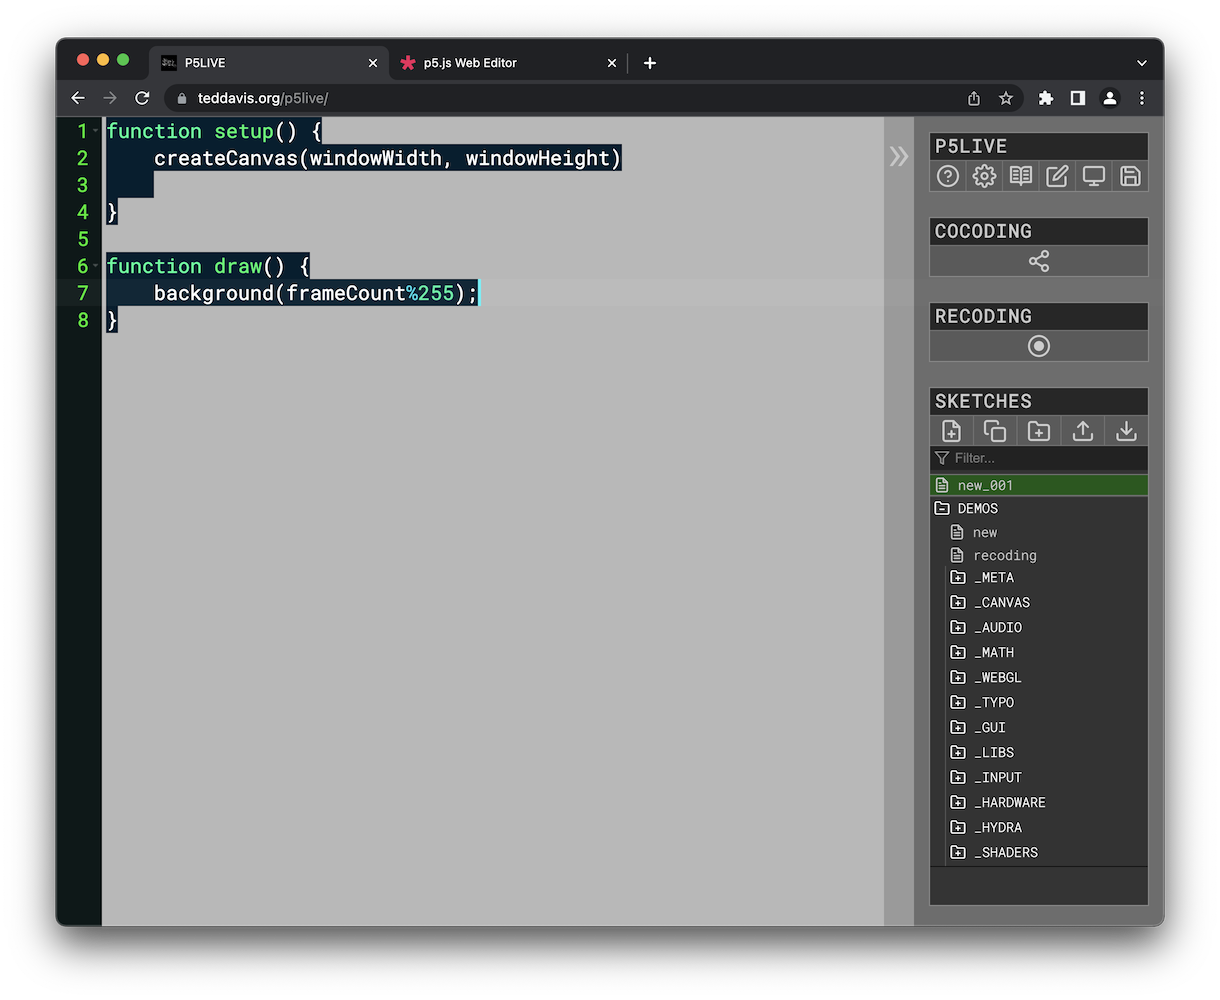The width and height of the screenshot is (1220, 1000).
Task: Open the 'new' demo sketch
Action: coord(985,532)
